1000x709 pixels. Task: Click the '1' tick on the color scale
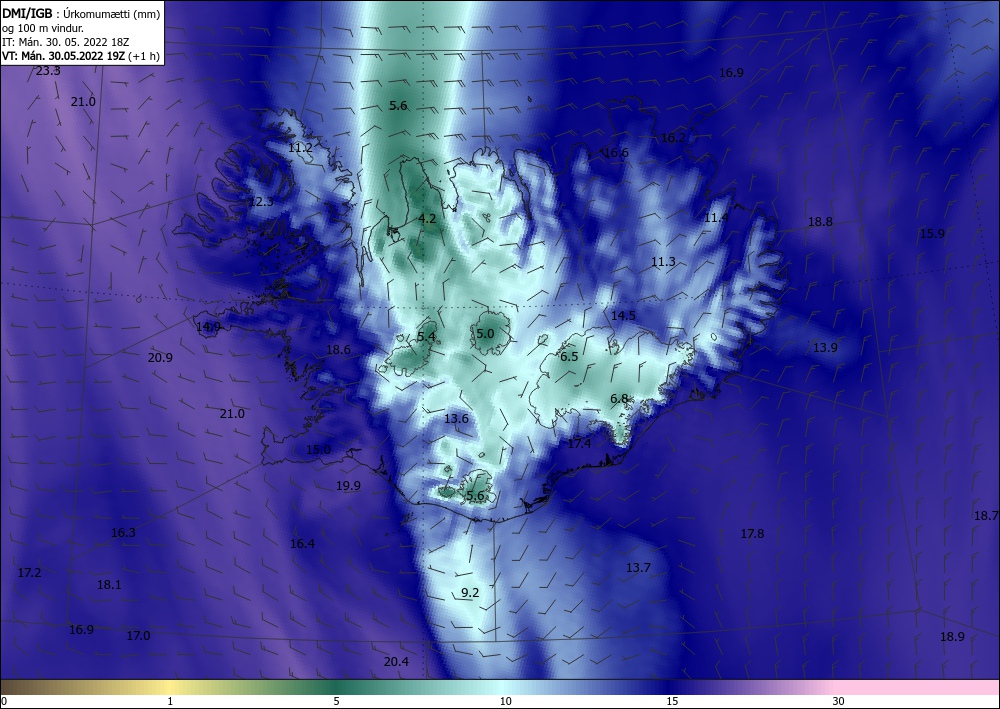tap(170, 701)
